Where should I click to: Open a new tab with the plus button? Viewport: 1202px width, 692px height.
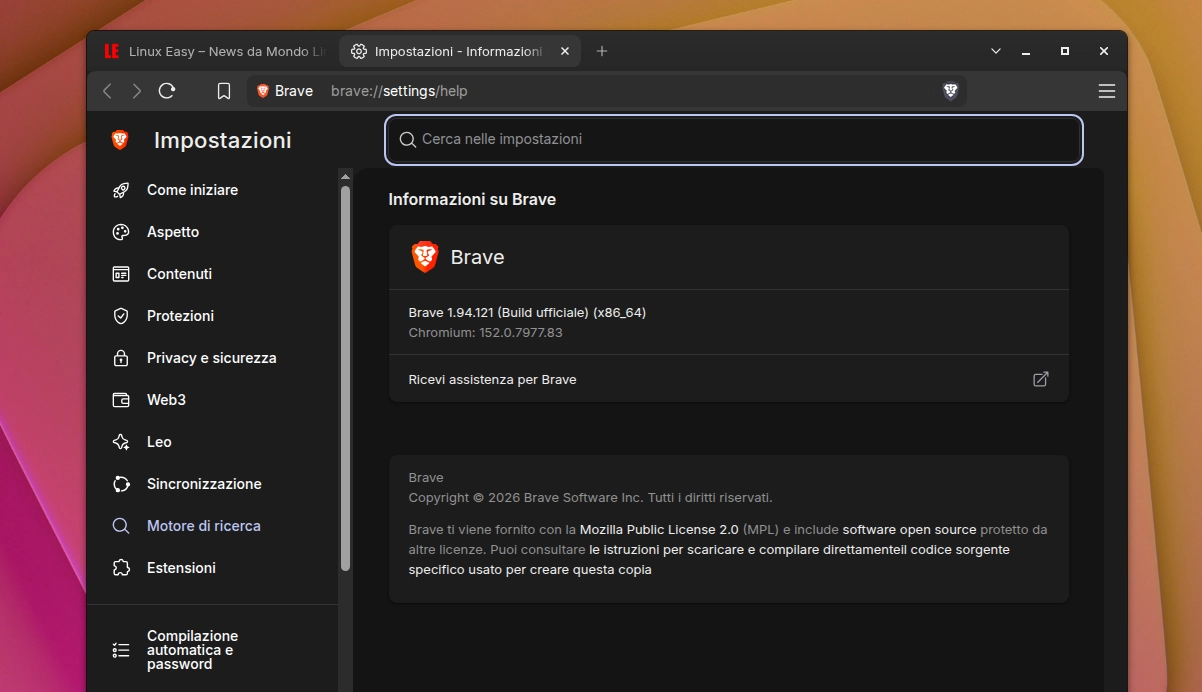coord(602,51)
